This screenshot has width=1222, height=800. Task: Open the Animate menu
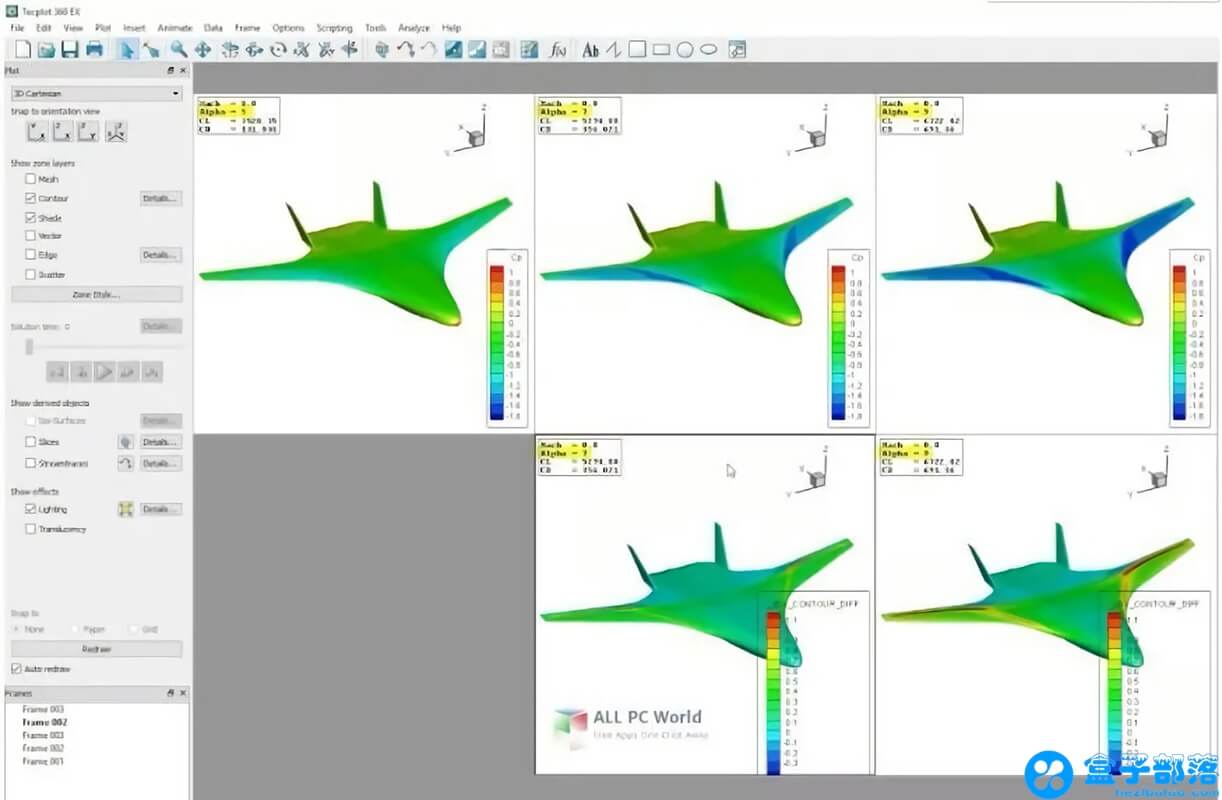click(x=174, y=28)
